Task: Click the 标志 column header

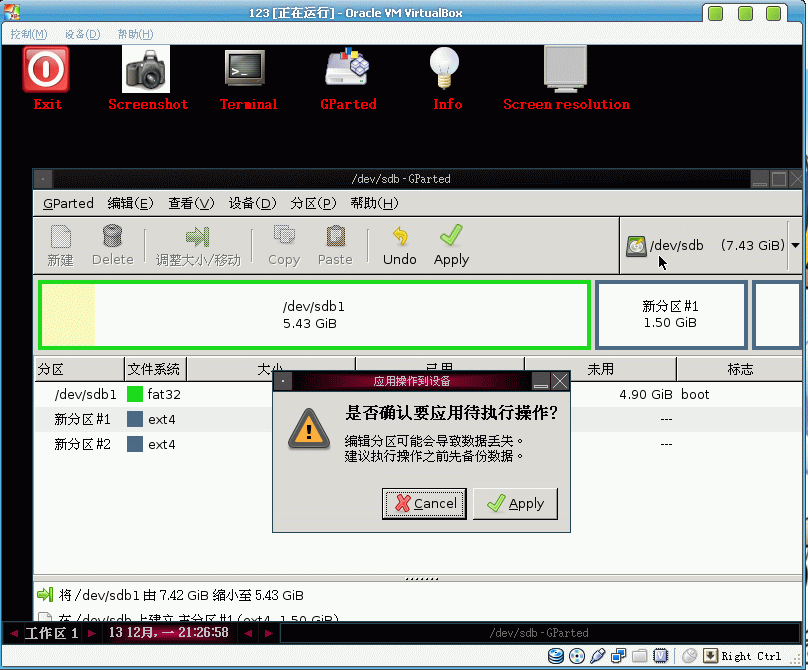Action: pyautogui.click(x=739, y=370)
